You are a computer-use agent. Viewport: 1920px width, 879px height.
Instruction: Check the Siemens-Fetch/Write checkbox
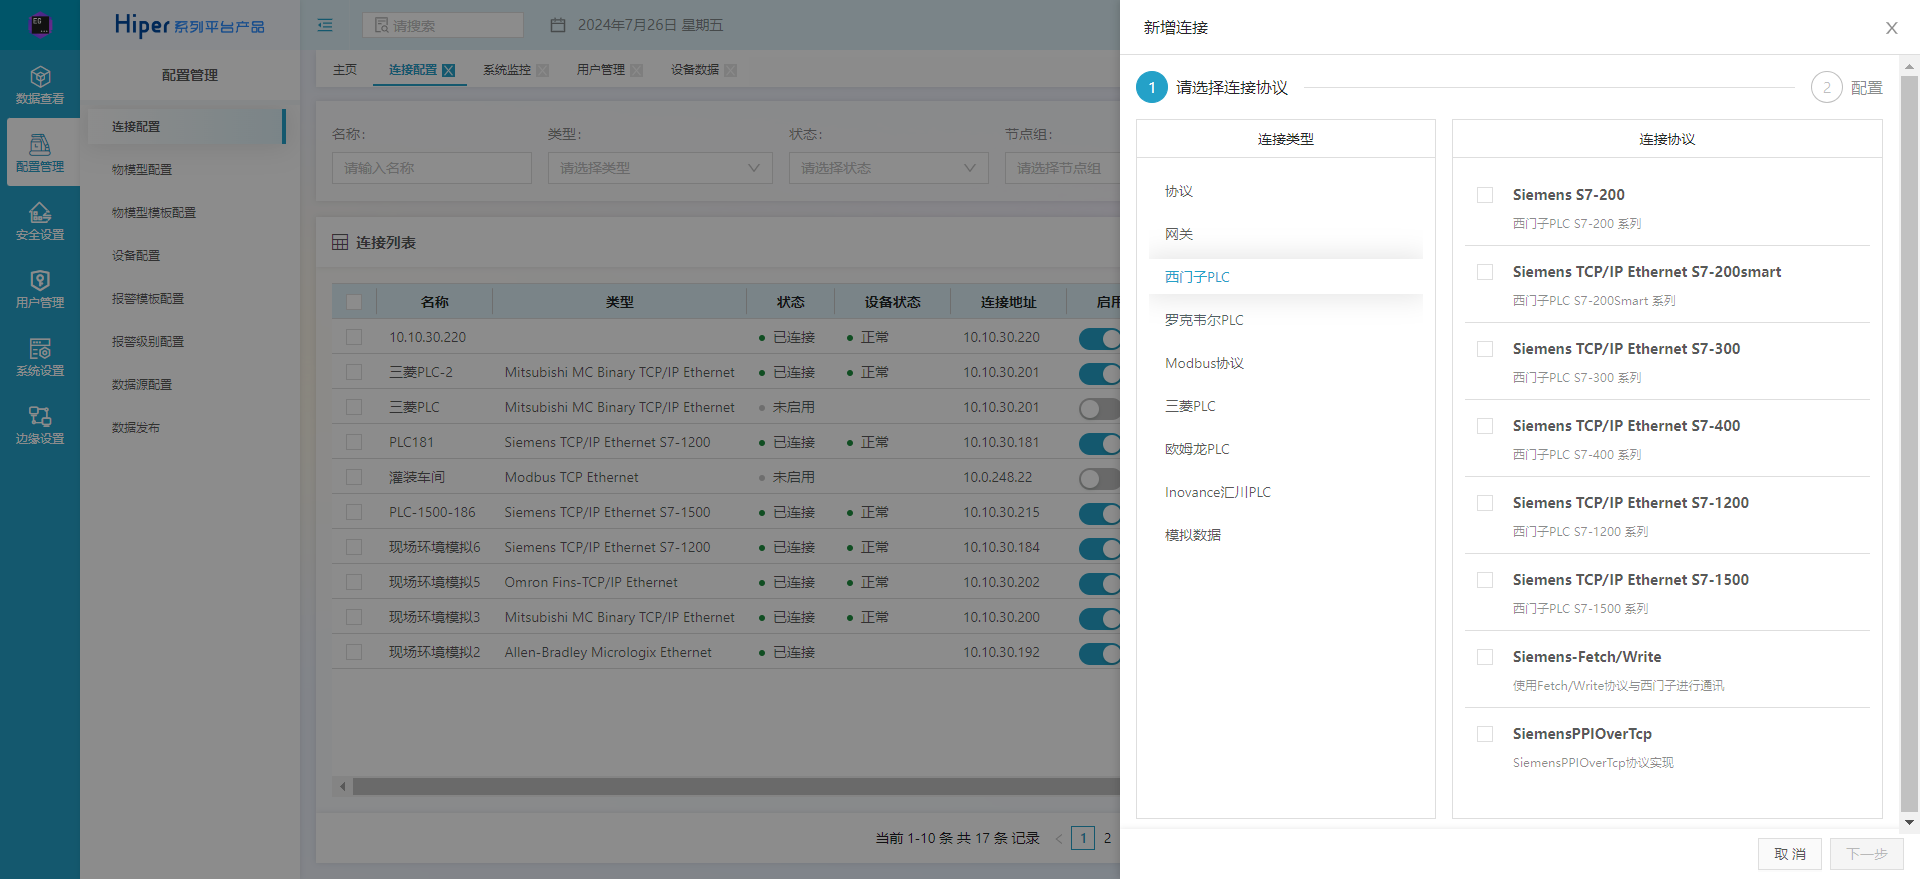coord(1485,657)
